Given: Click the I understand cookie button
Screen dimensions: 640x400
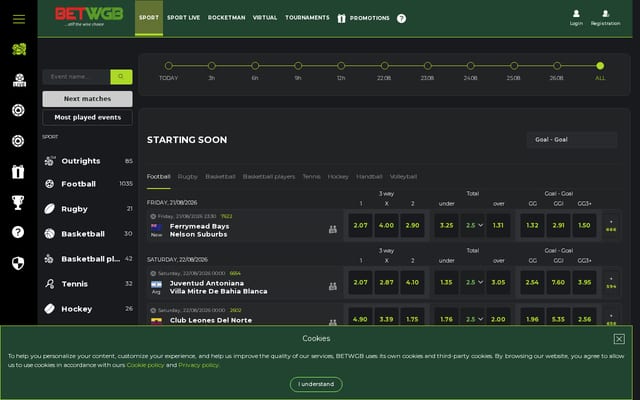Looking at the screenshot, I should click(316, 384).
